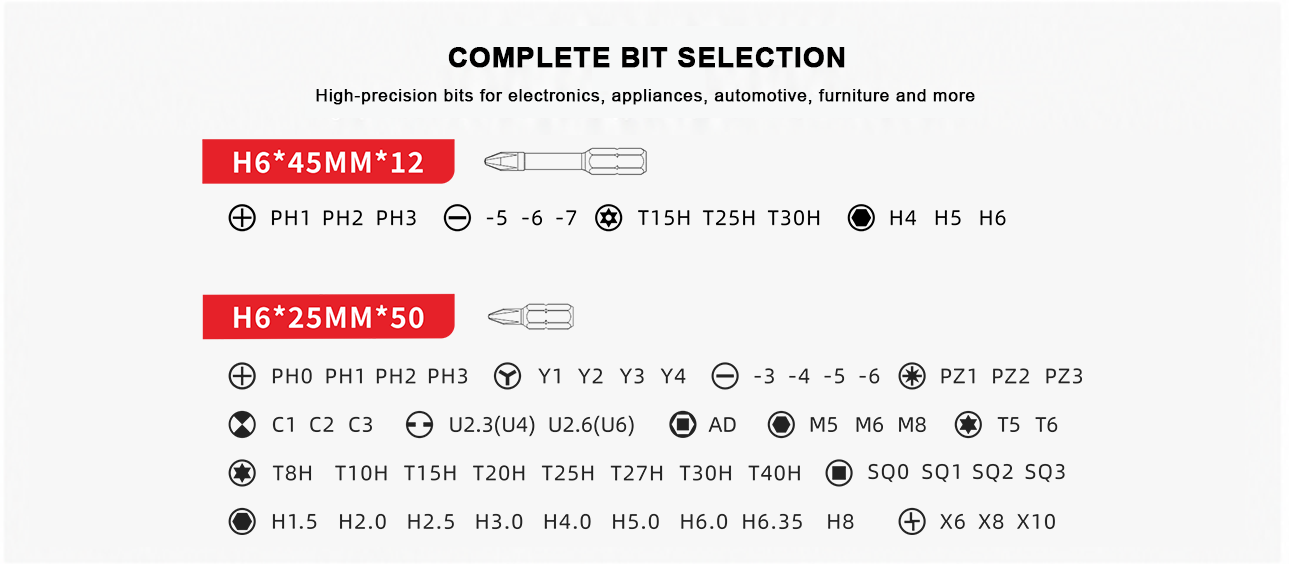1289x564 pixels.
Task: Click the short 25mm bit illustration
Action: pos(531,317)
